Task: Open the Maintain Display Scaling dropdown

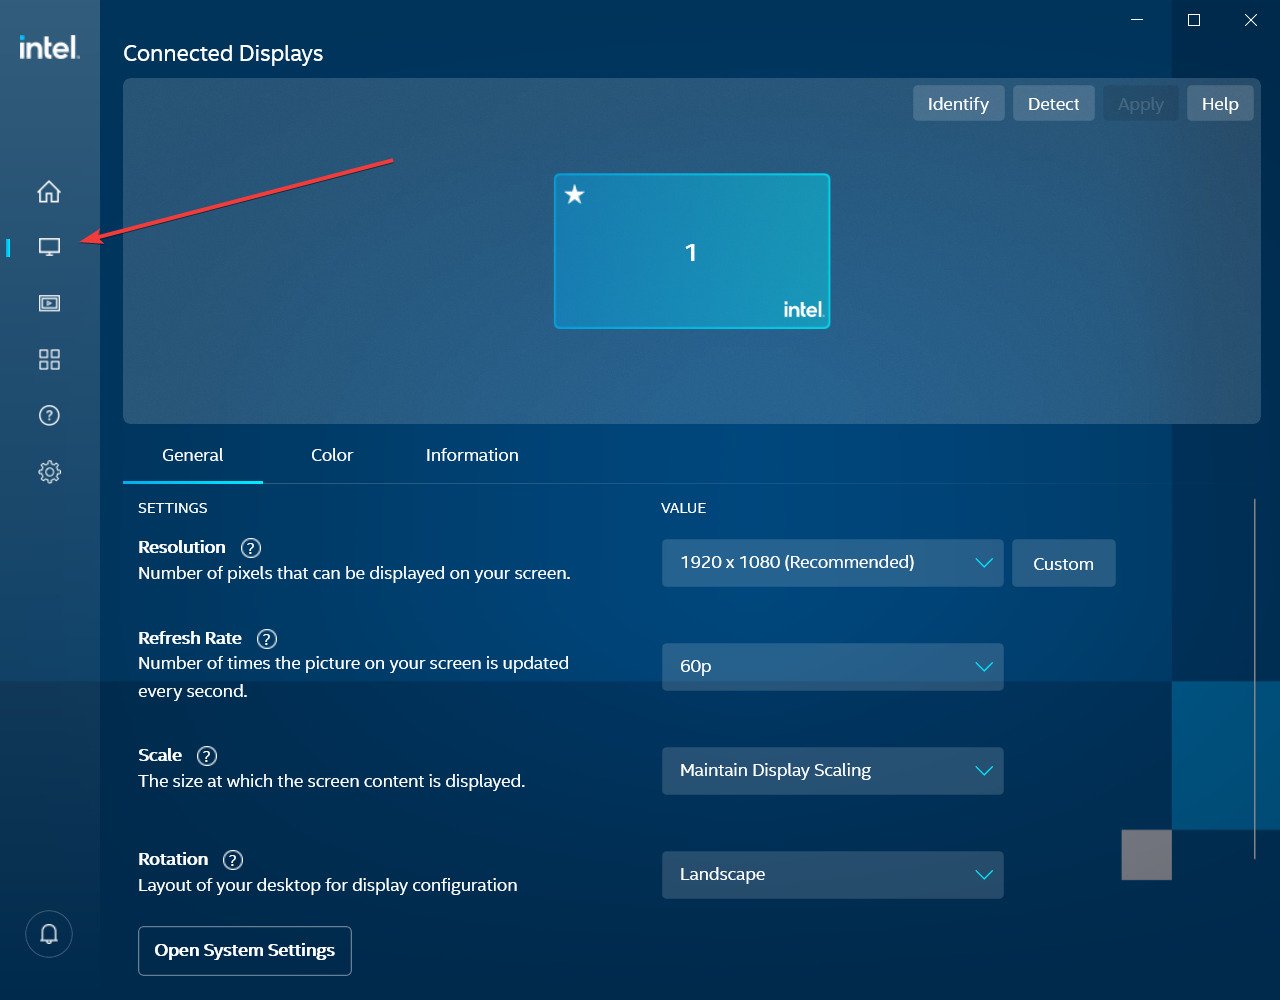Action: 832,771
